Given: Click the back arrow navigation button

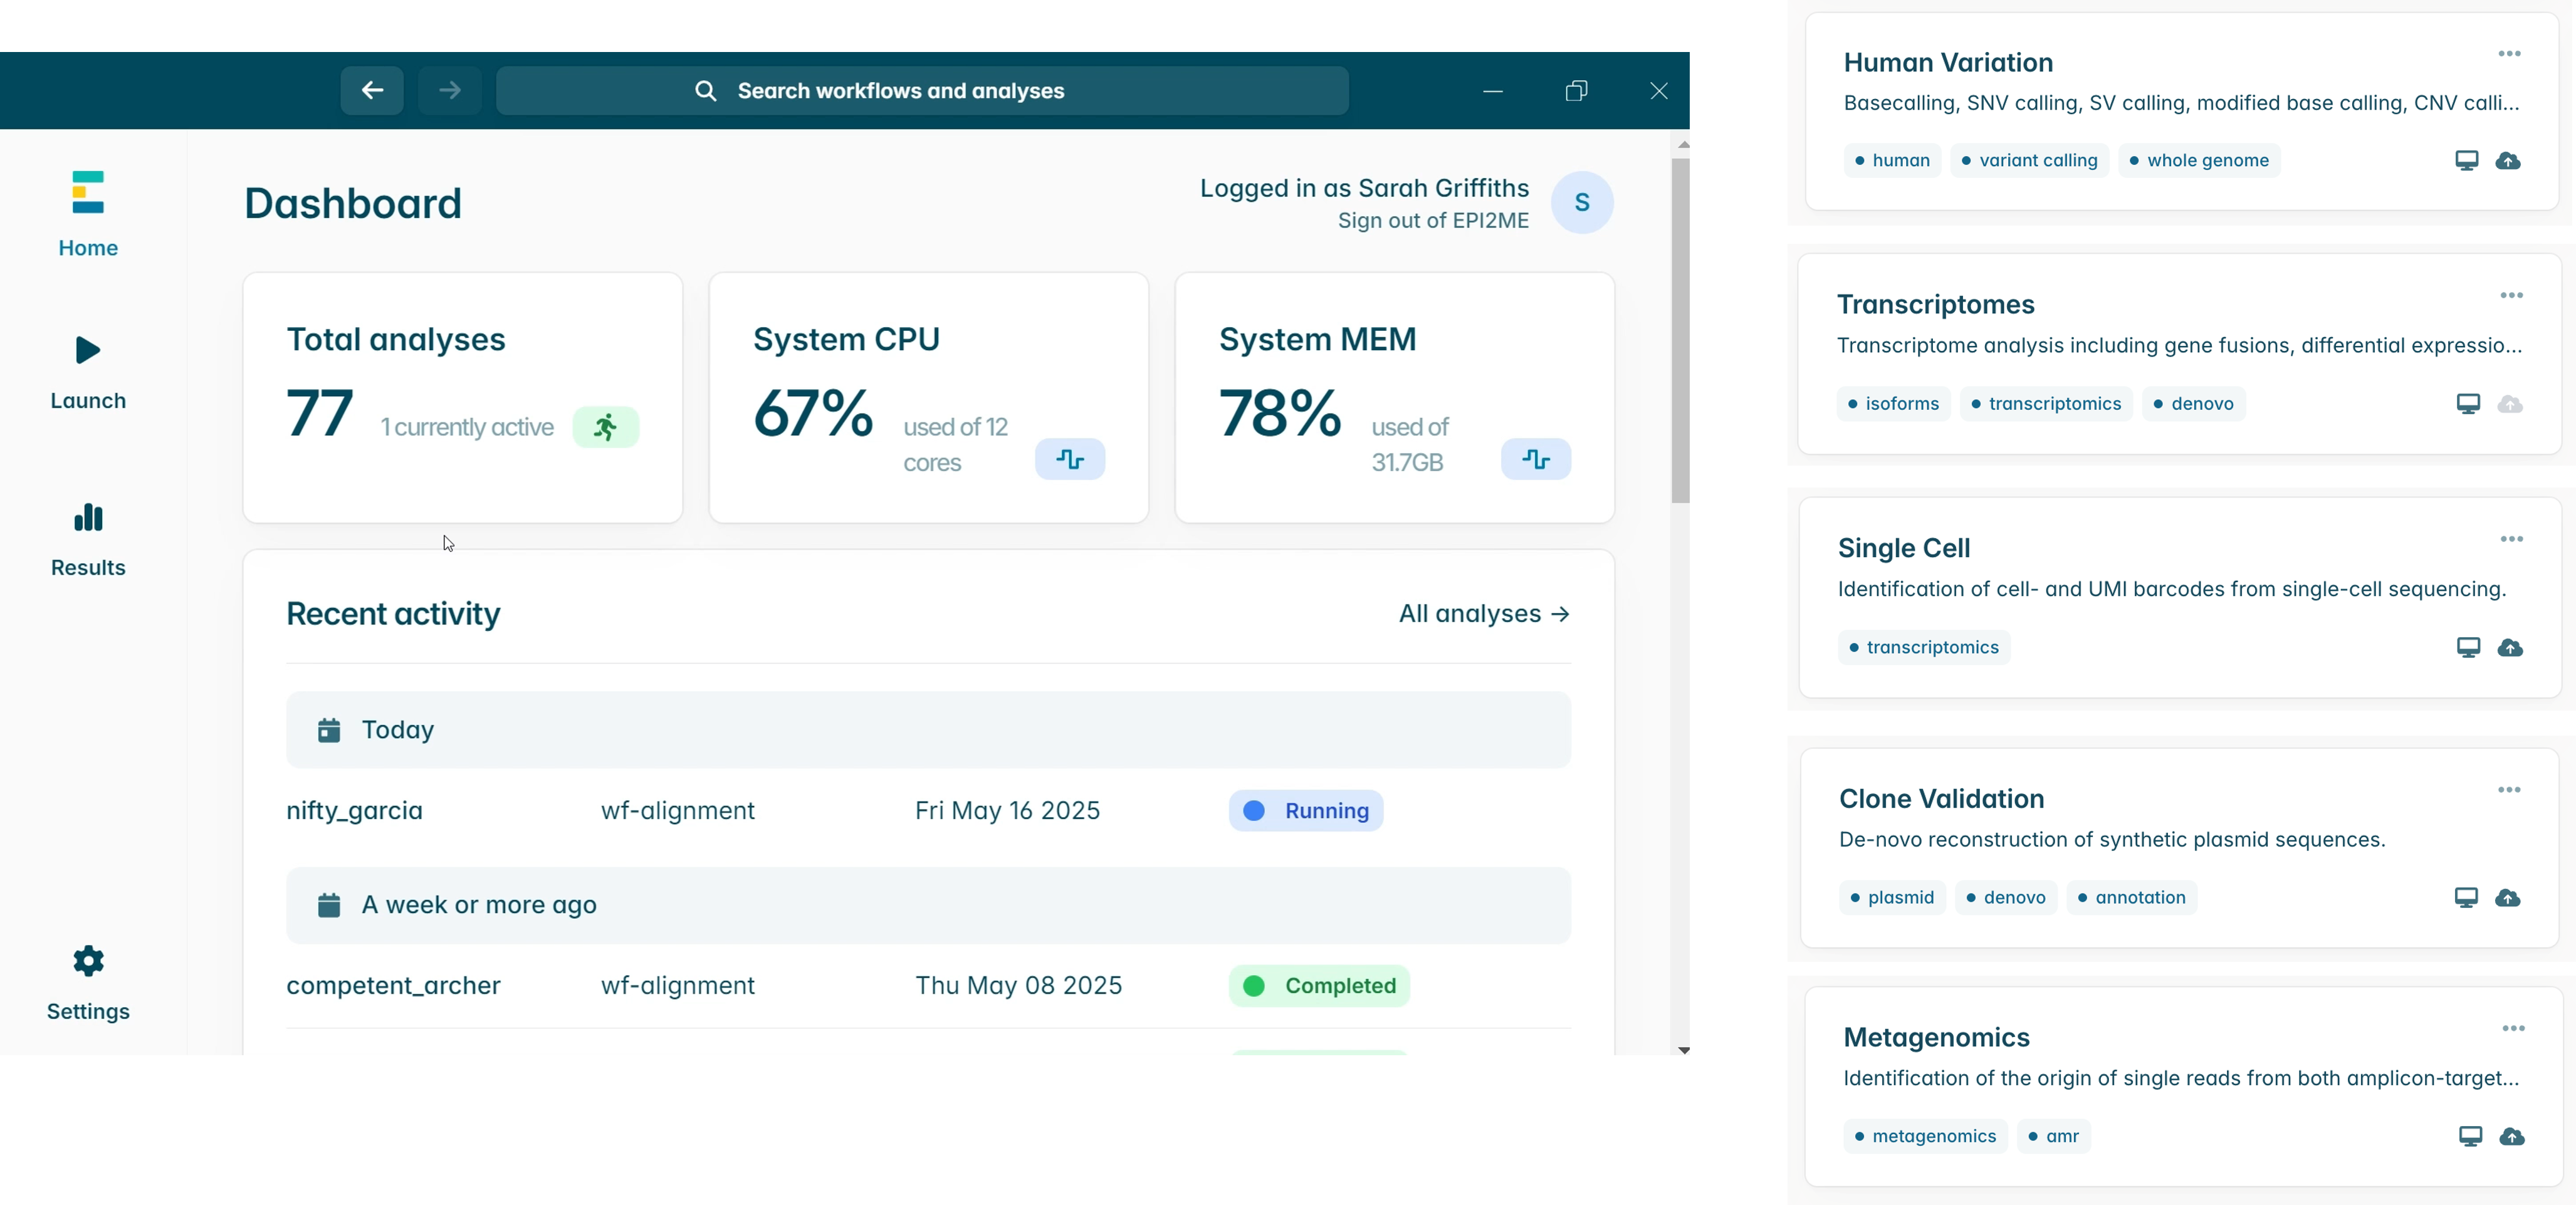Looking at the screenshot, I should 372,91.
